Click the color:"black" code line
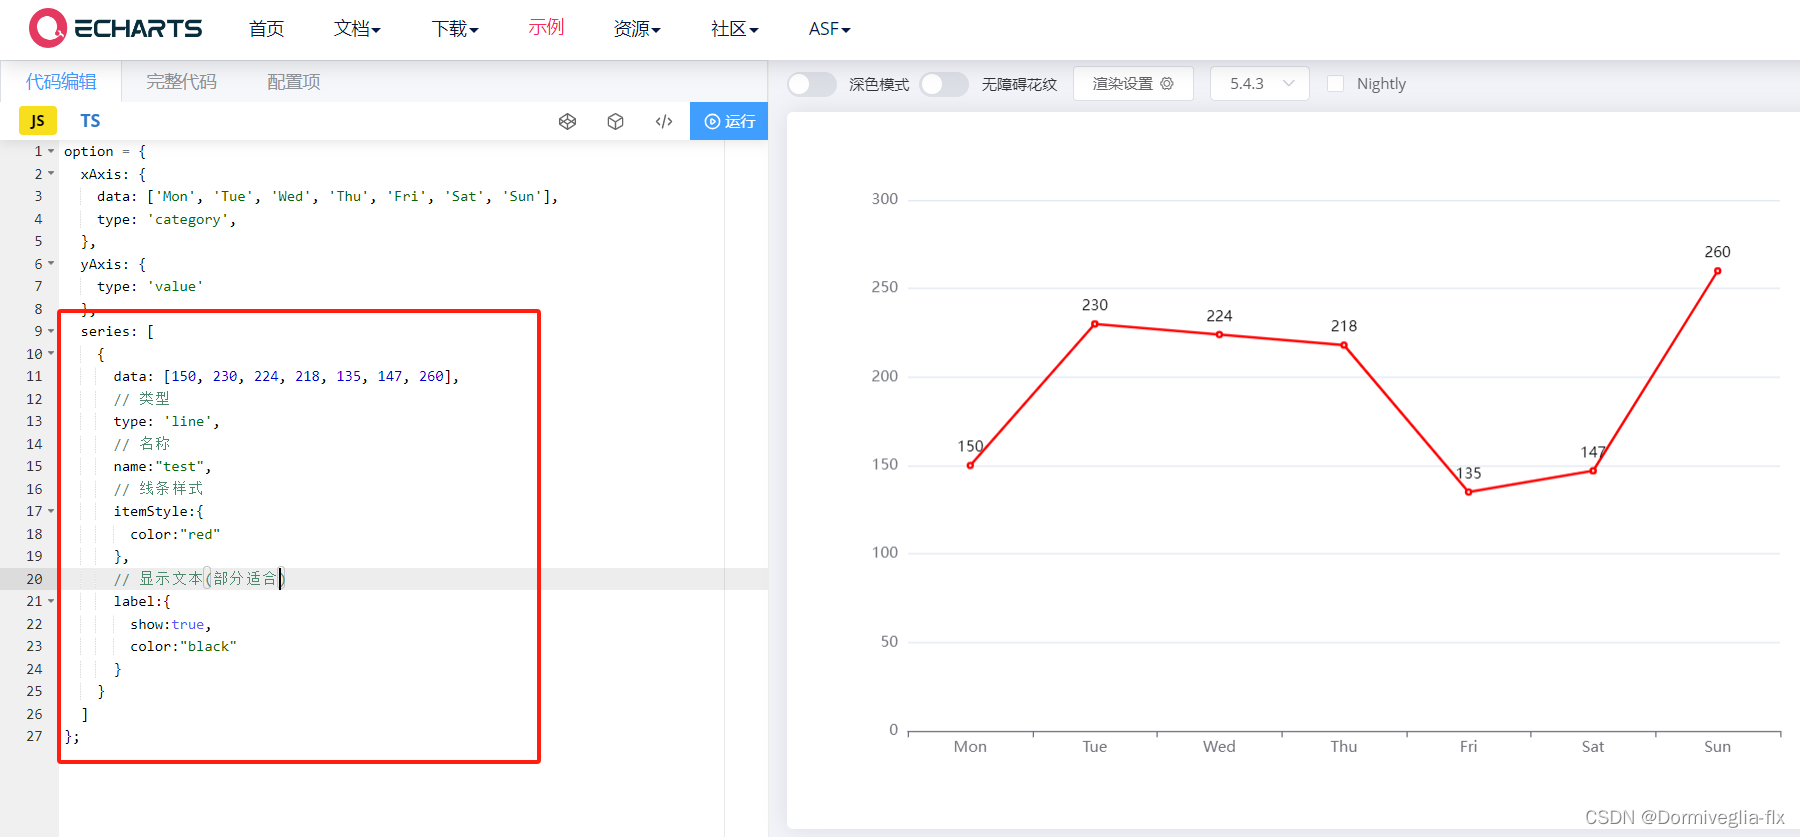 (183, 646)
